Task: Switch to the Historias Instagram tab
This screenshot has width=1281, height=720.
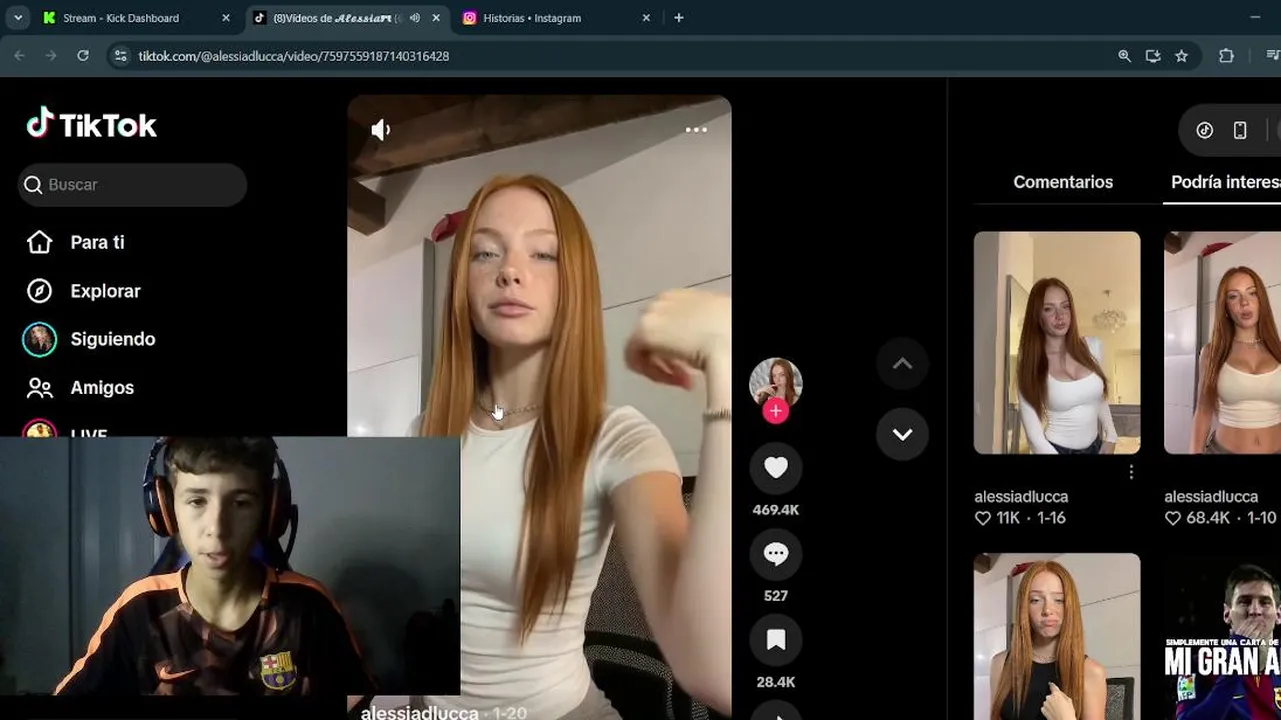Action: (x=531, y=18)
